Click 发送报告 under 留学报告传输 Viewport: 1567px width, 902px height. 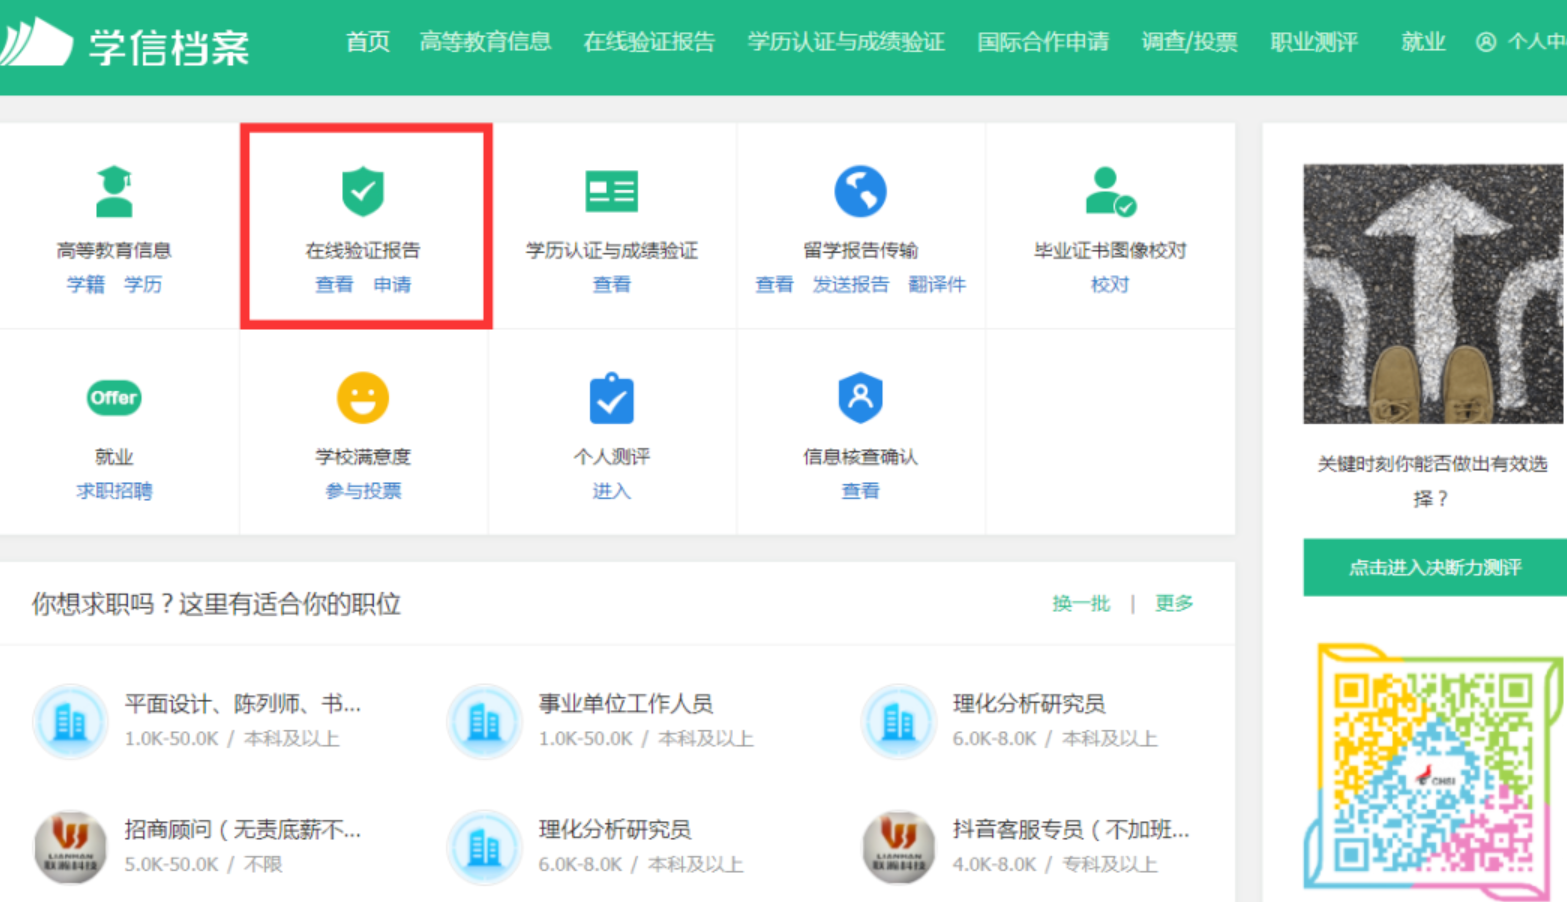(851, 284)
